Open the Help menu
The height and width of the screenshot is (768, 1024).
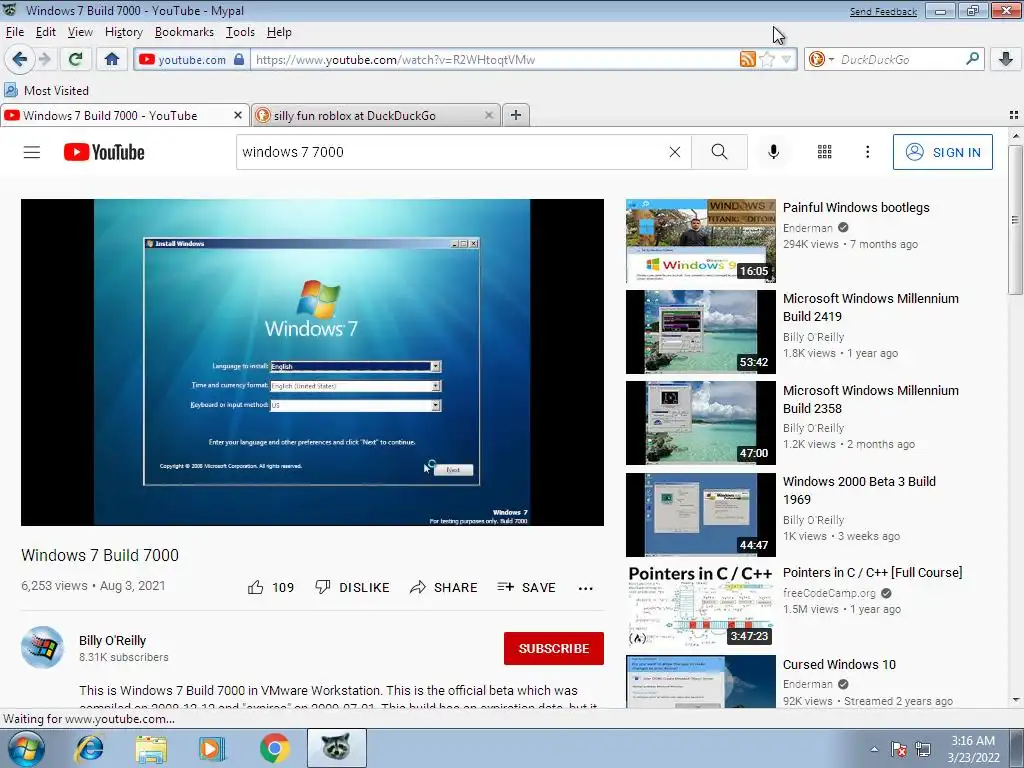pyautogui.click(x=279, y=32)
